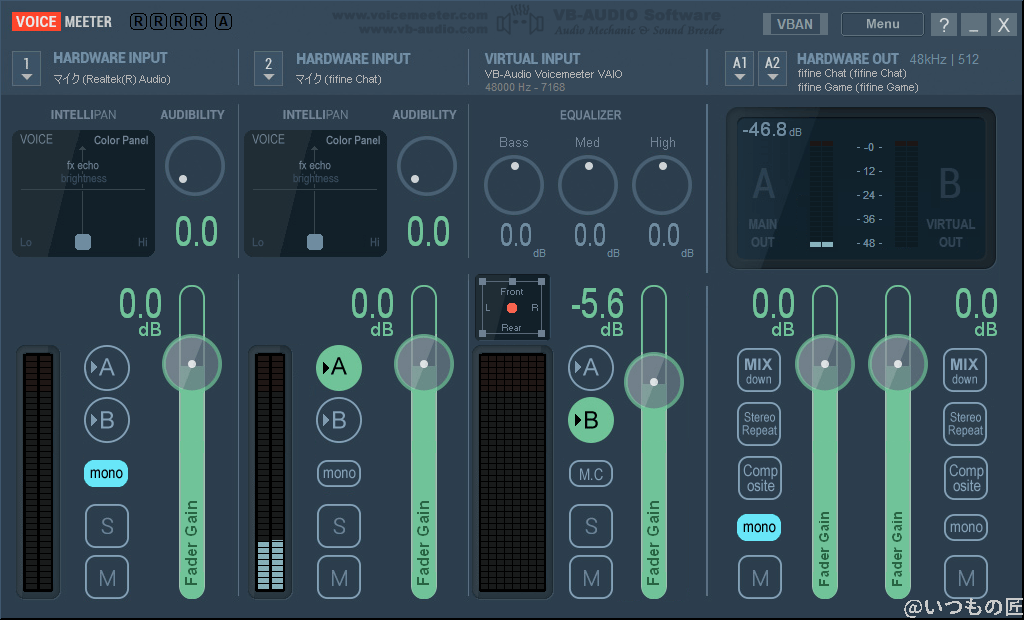Open the Hardware Input 1 device selector

coord(25,68)
